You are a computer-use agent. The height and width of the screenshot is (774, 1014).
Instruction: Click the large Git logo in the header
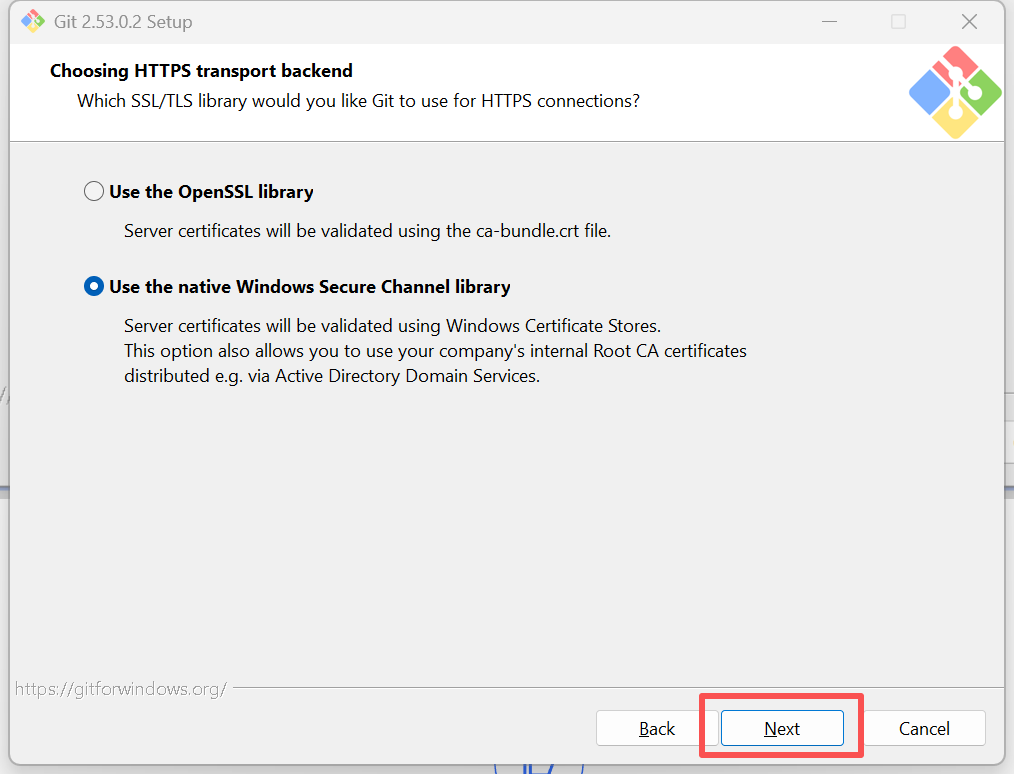click(x=955, y=92)
